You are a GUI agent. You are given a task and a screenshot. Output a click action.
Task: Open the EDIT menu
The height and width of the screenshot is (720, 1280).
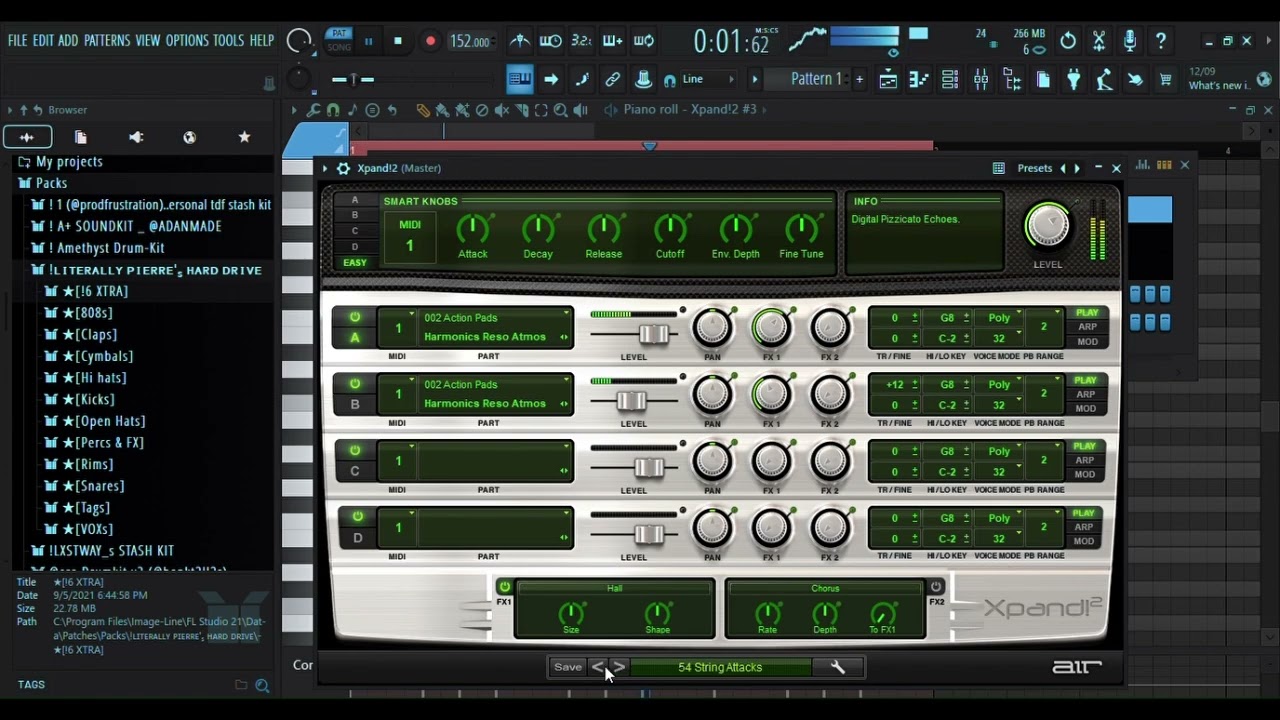[x=43, y=41]
